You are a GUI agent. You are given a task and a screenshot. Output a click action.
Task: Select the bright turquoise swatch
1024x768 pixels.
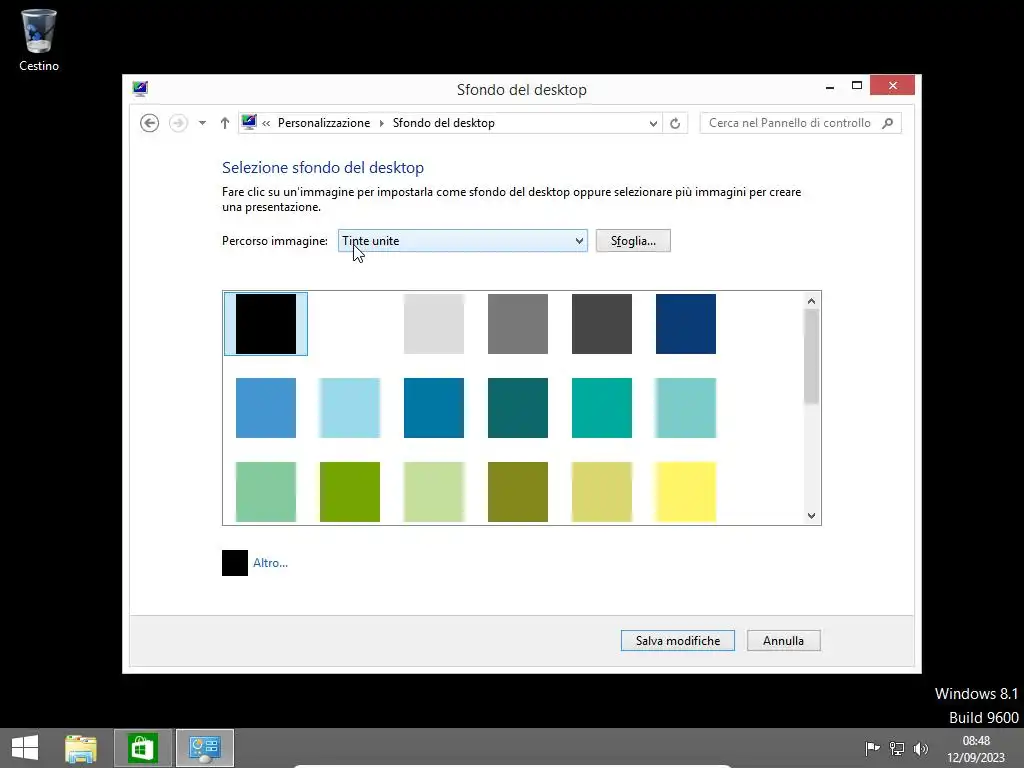click(601, 408)
